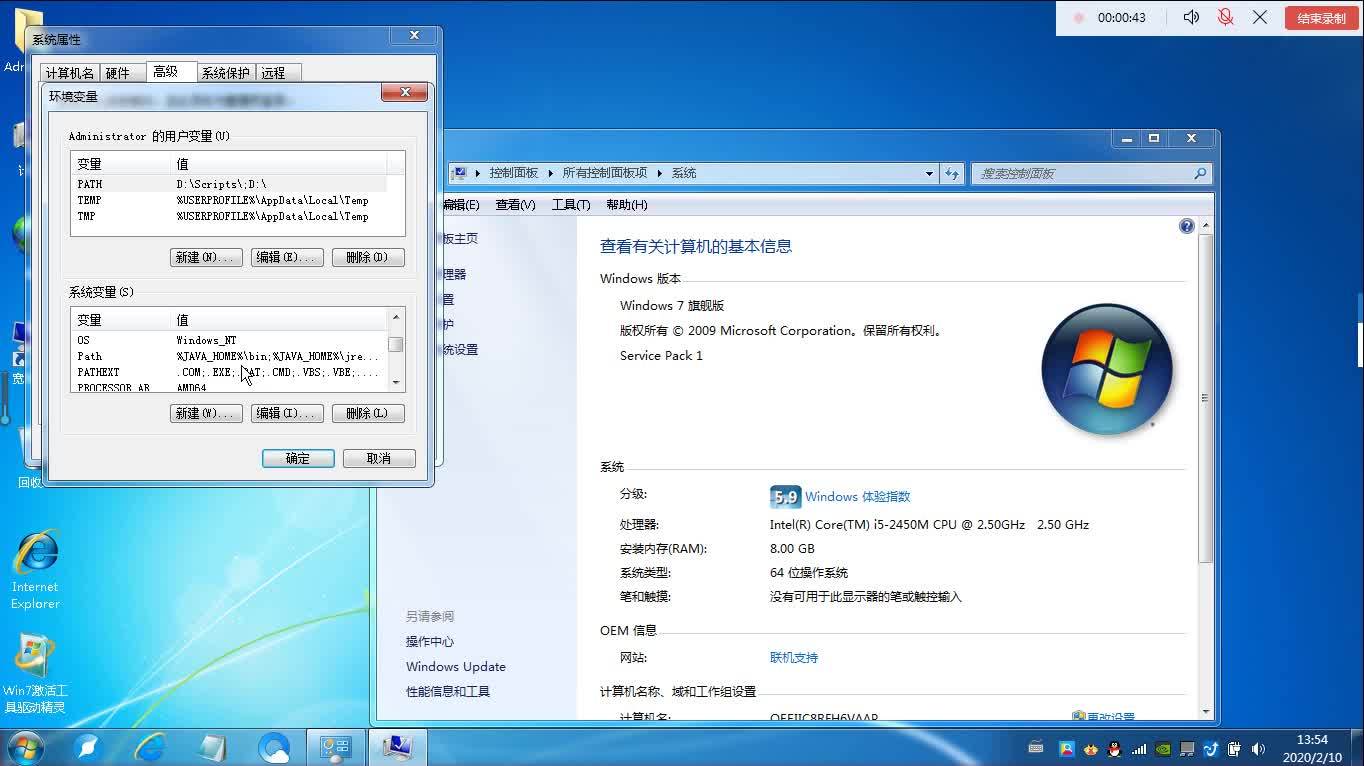The height and width of the screenshot is (766, 1364).
Task: Click 新建(N) for user variables
Action: pyautogui.click(x=206, y=257)
